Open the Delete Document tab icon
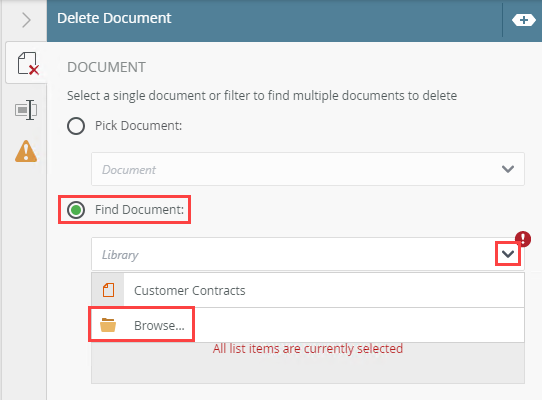The image size is (542, 400). [27, 63]
